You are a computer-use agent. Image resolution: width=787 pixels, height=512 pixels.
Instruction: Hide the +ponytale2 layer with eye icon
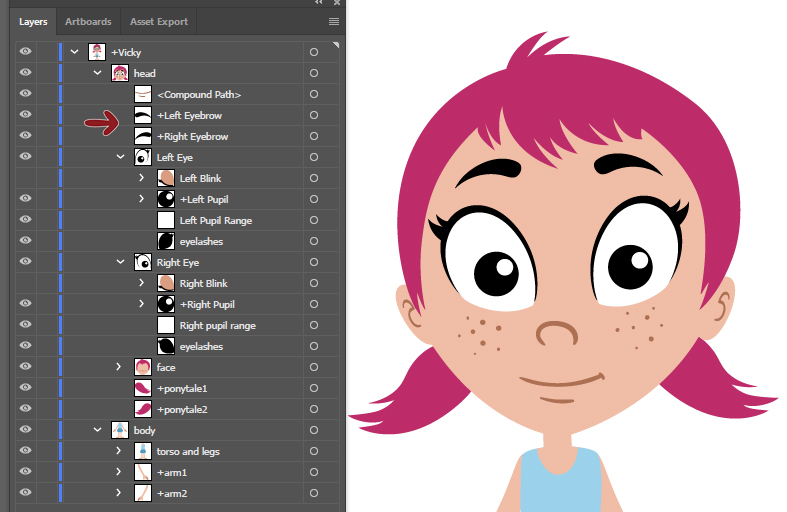click(25, 410)
